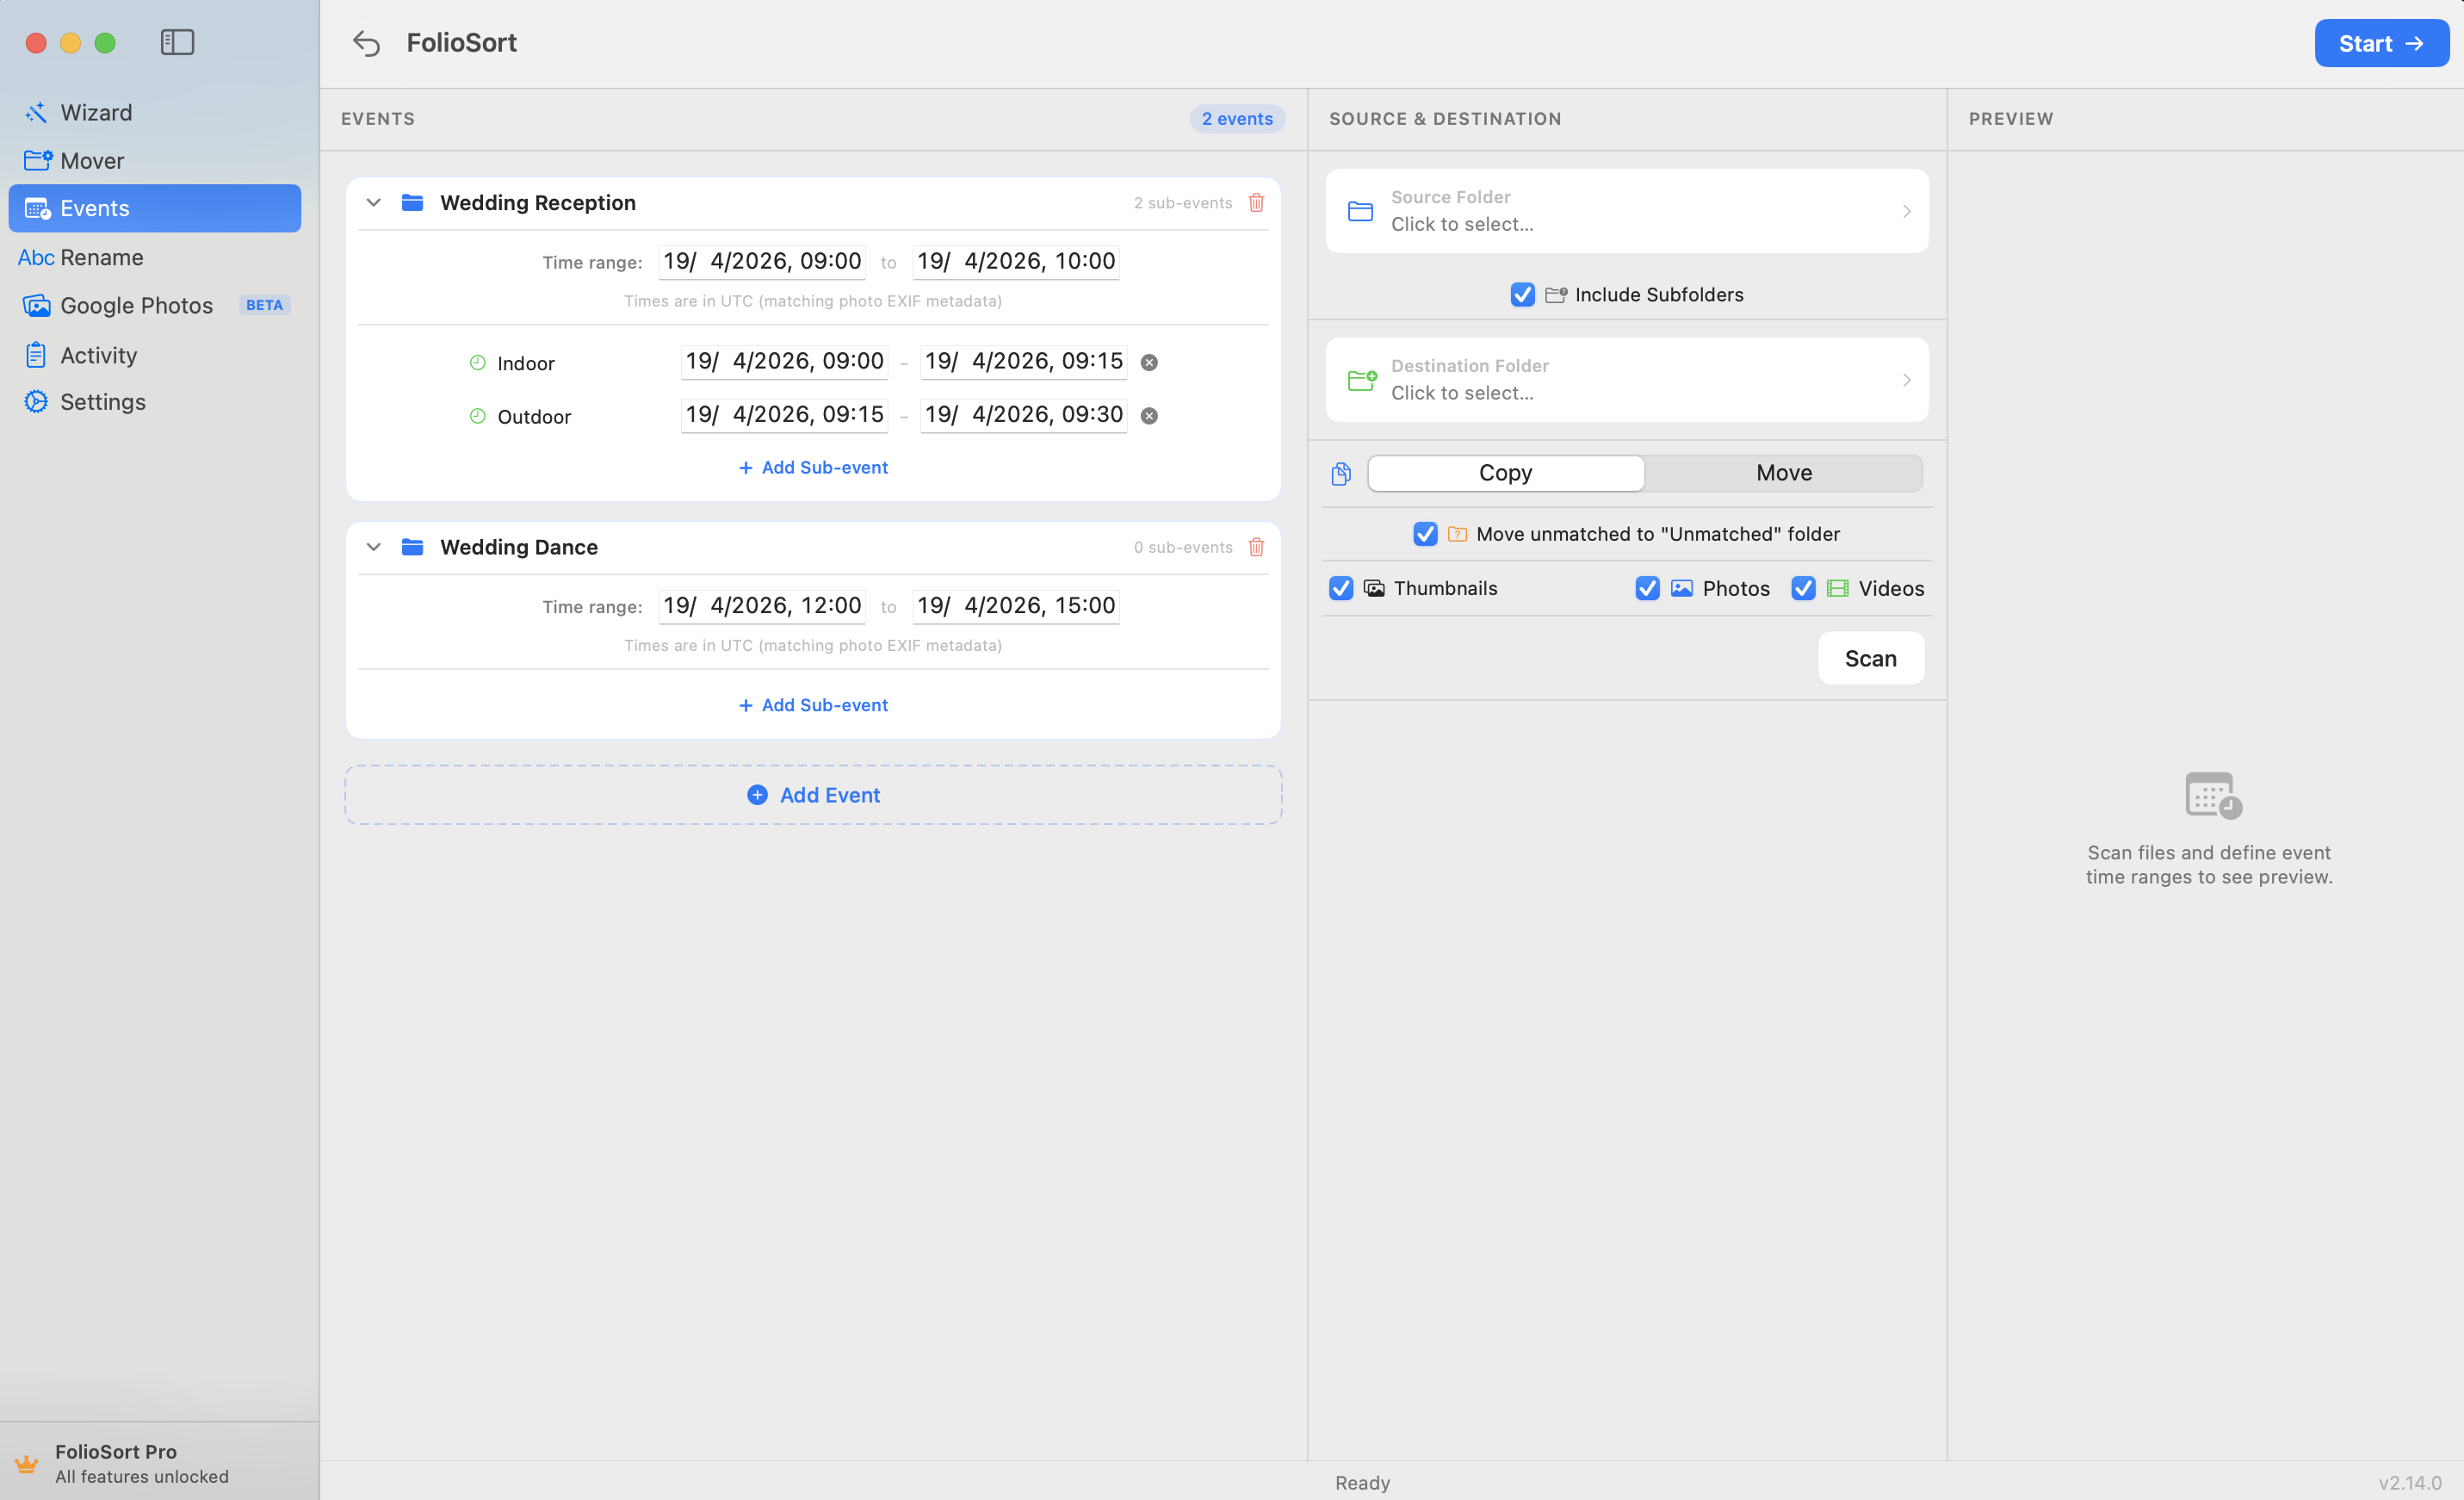Toggle the Thumbnails checkbox

[1341, 588]
